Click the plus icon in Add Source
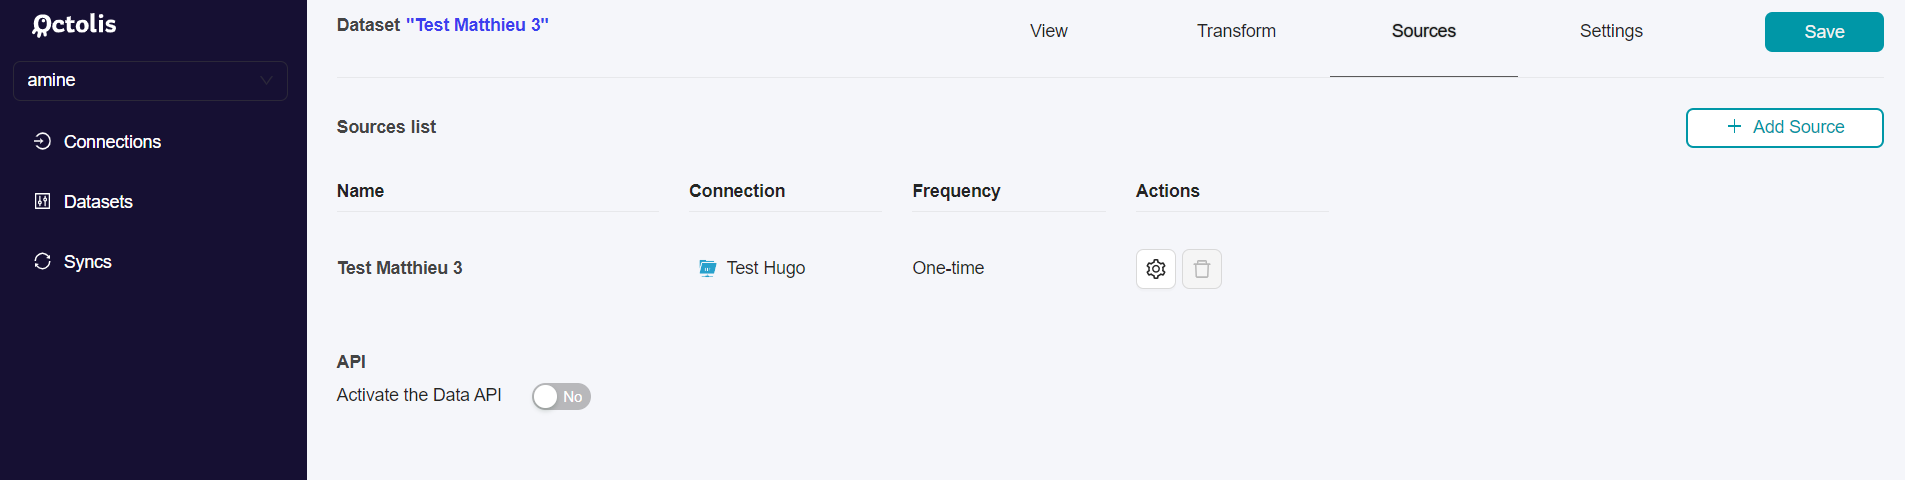Viewport: 1905px width, 480px height. pos(1734,126)
